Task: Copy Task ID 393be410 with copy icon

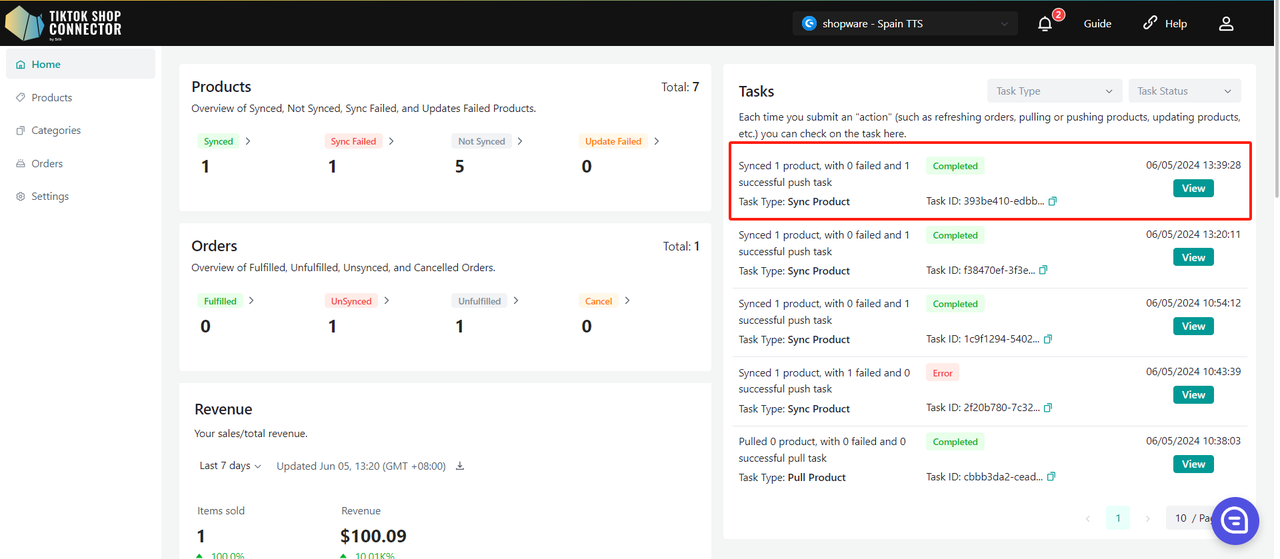Action: [x=1052, y=201]
